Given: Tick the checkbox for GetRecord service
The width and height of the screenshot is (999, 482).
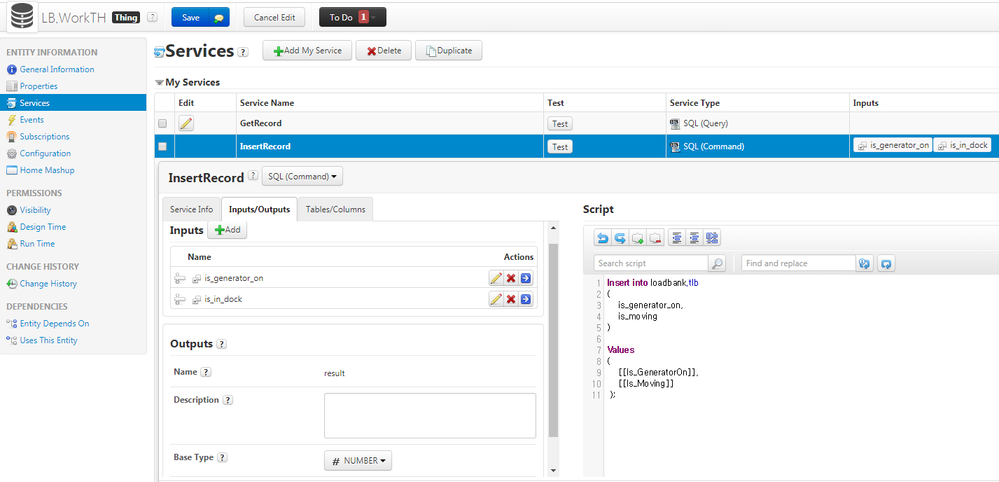Looking at the screenshot, I should coord(162,124).
